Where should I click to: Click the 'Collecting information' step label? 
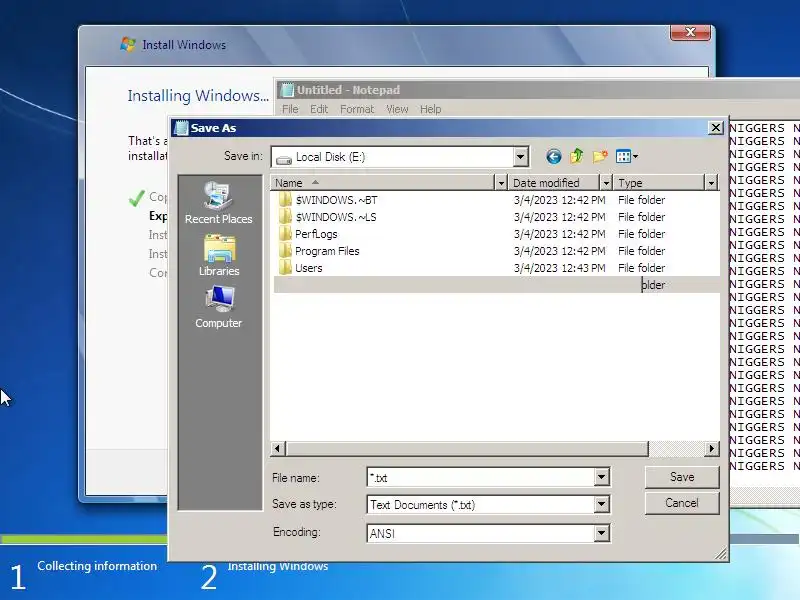tap(97, 566)
